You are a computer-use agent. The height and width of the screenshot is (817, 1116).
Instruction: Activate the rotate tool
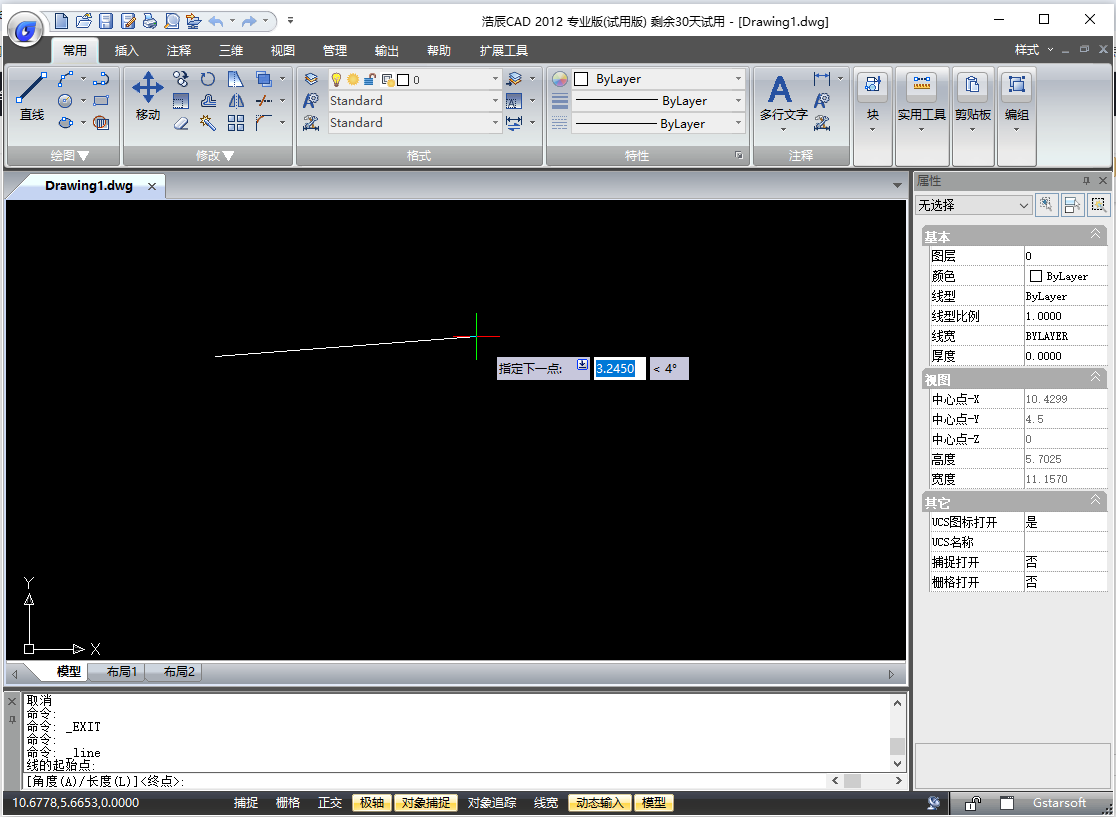[208, 79]
